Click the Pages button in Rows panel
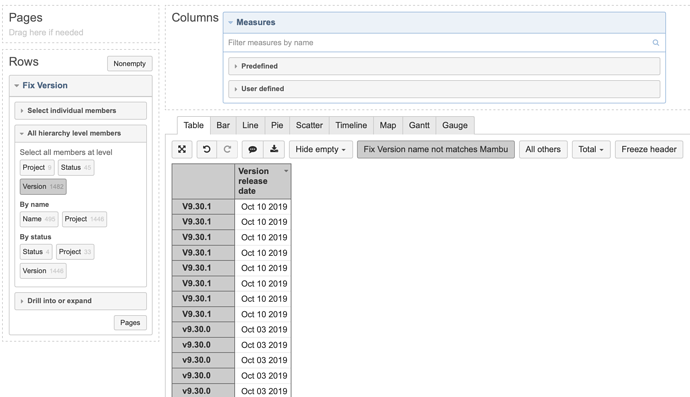 130,323
